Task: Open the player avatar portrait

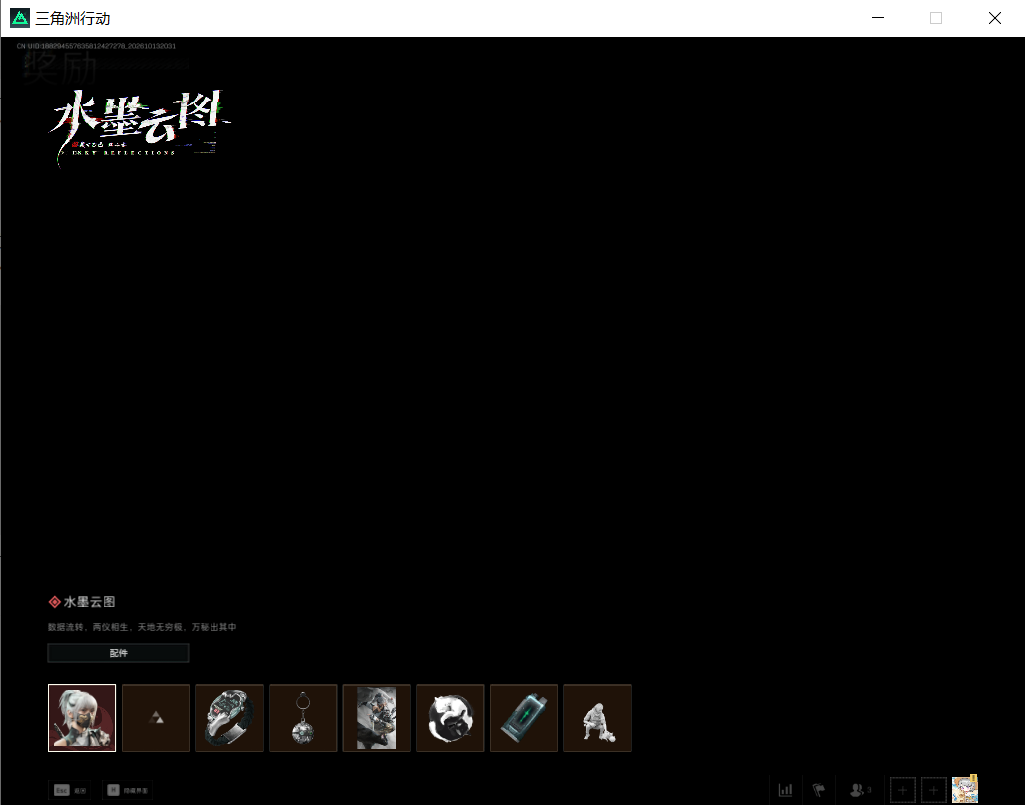Action: [x=965, y=789]
